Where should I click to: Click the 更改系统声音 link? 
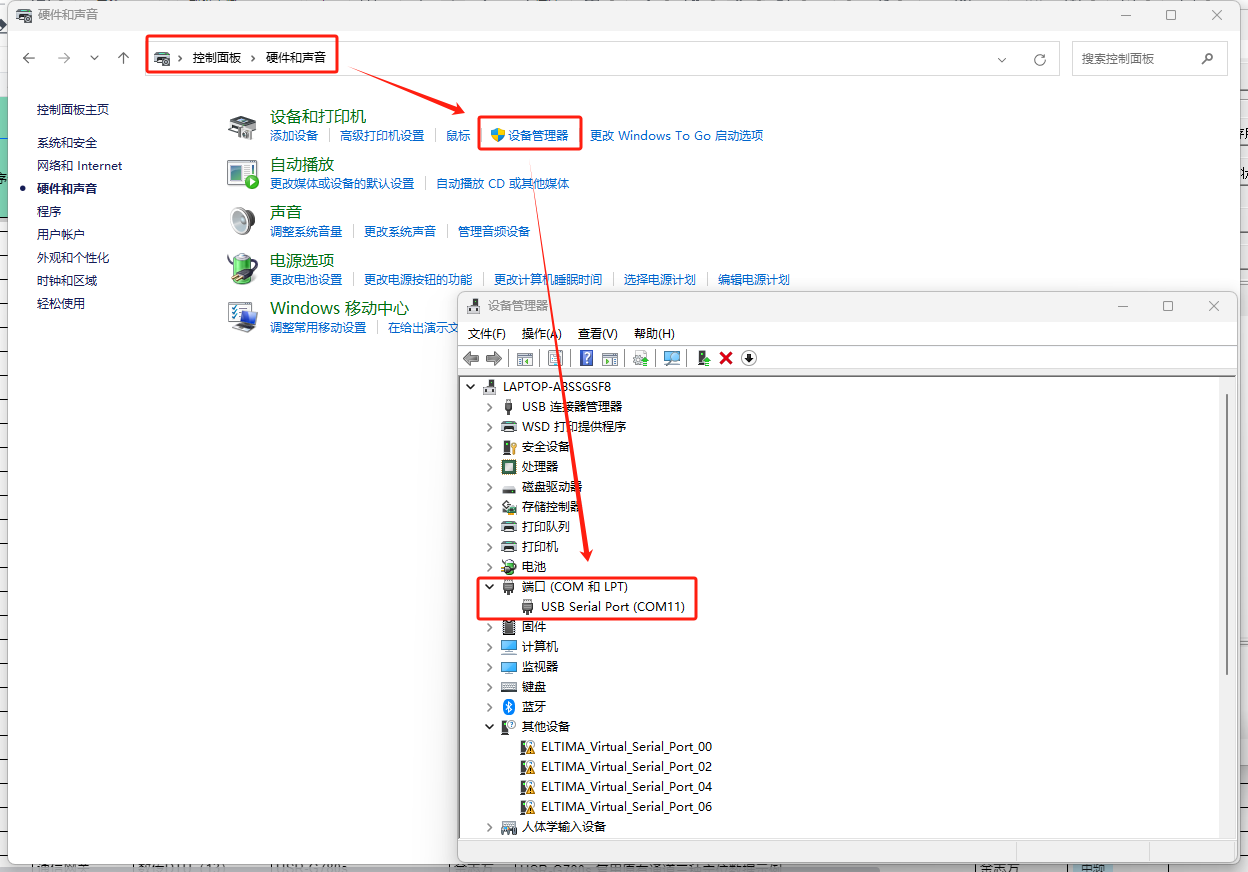pyautogui.click(x=400, y=231)
